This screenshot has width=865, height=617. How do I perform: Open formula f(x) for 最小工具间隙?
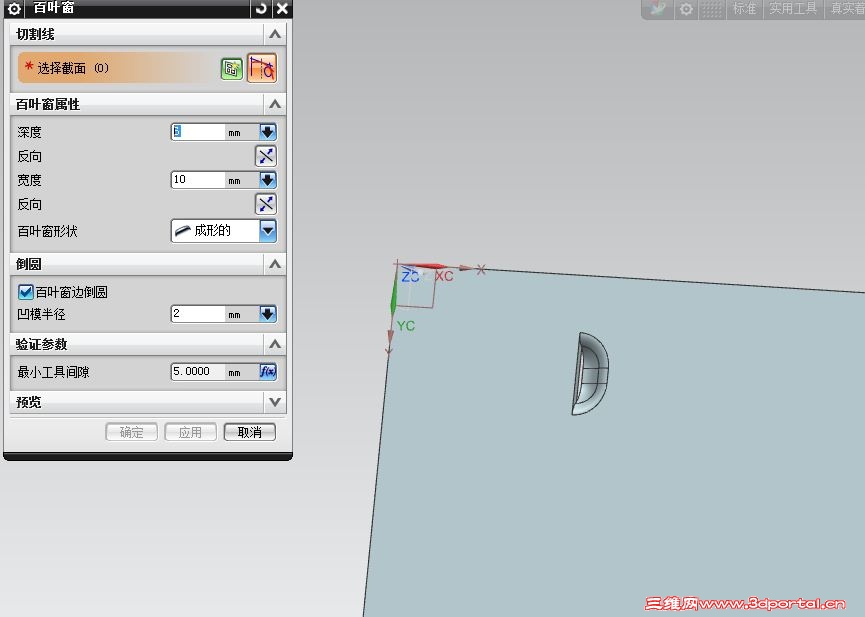pos(268,372)
